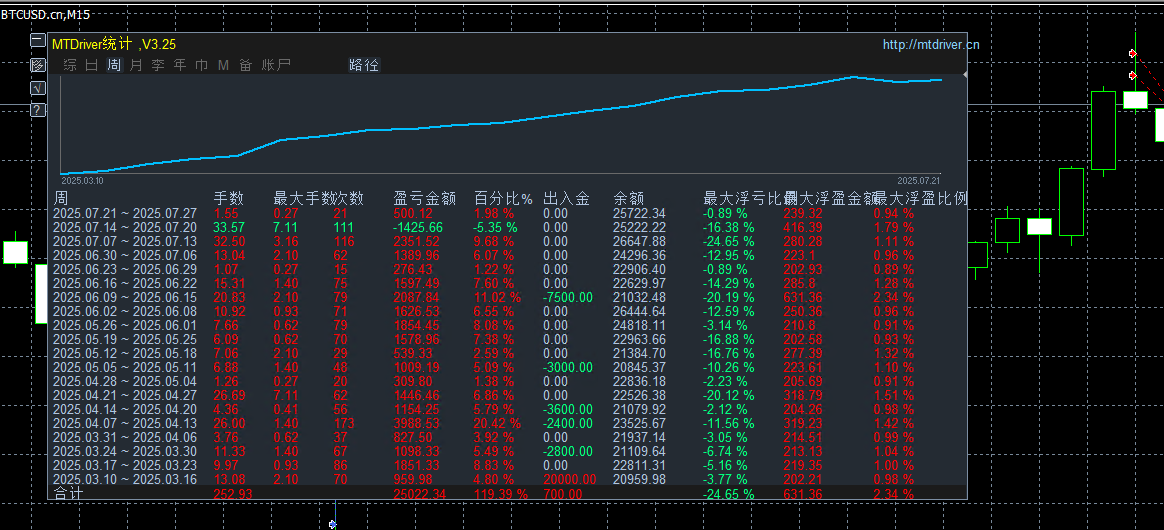Select the 2025.05.05 ~ 2025.05.11 week row
This screenshot has width=1164, height=530.
509,367
